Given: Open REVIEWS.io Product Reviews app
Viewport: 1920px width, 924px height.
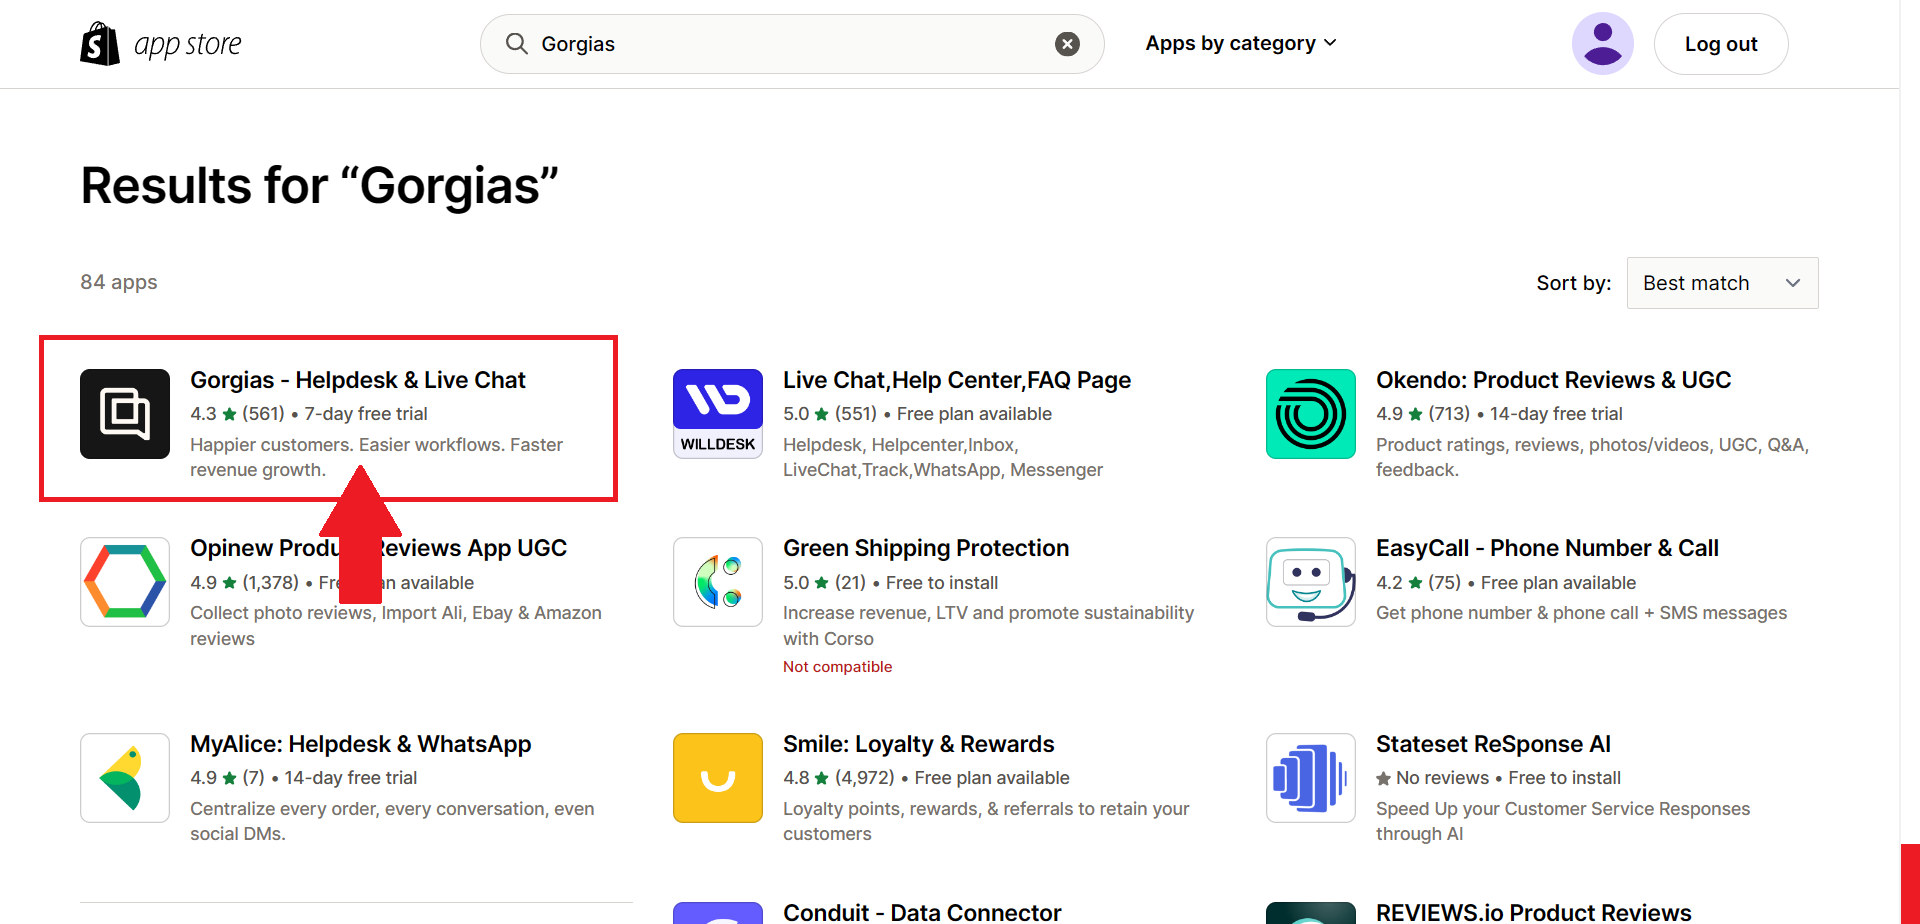Looking at the screenshot, I should pos(1534,912).
